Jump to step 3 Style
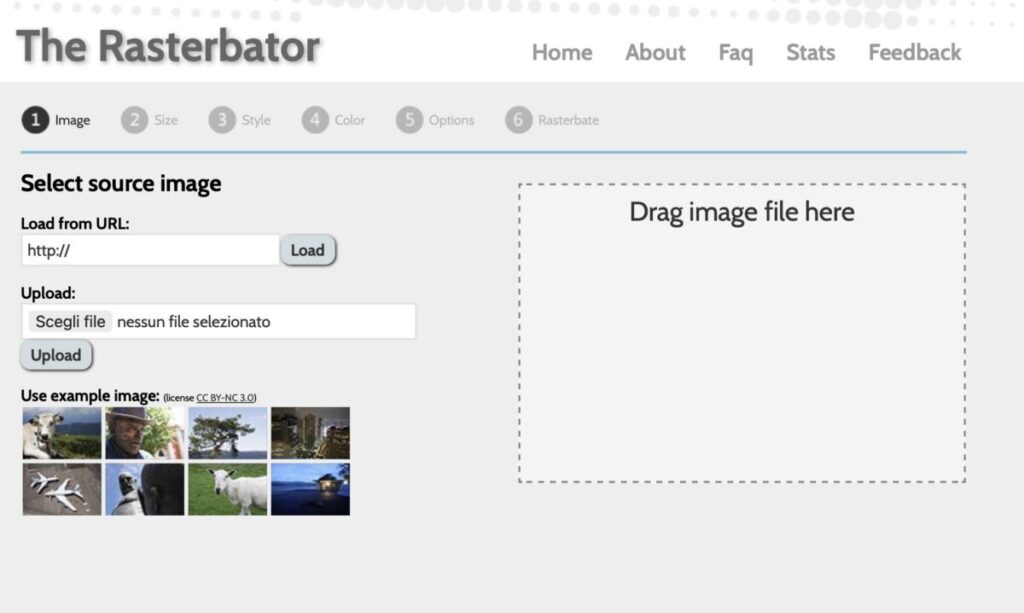The width and height of the screenshot is (1024, 613). (240, 120)
